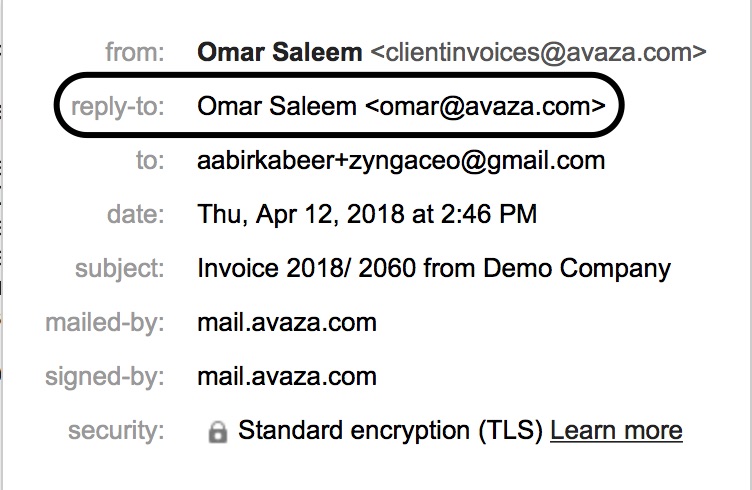
Task: Click the reply-to: field label
Action: tap(118, 106)
